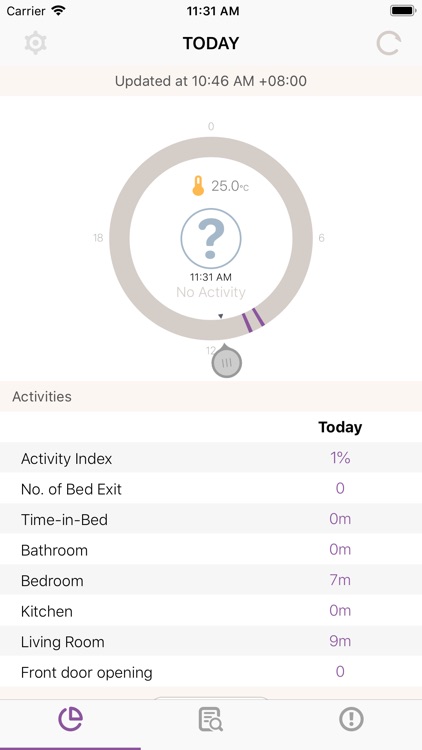Image resolution: width=422 pixels, height=750 pixels.
Task: Select the Front door opening row
Action: click(211, 672)
